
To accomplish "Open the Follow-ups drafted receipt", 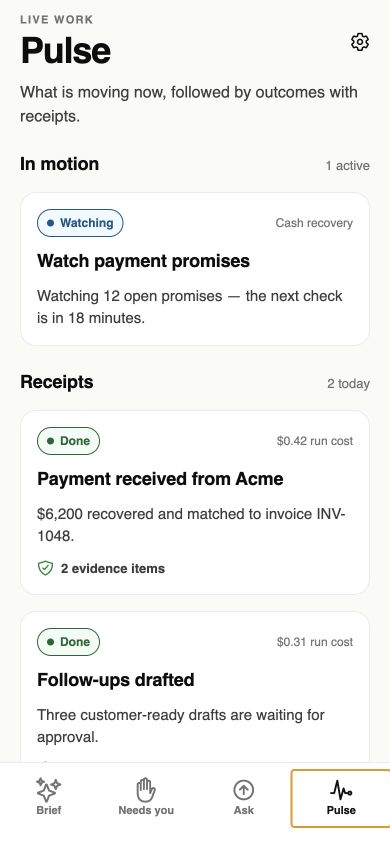I will [x=195, y=687].
